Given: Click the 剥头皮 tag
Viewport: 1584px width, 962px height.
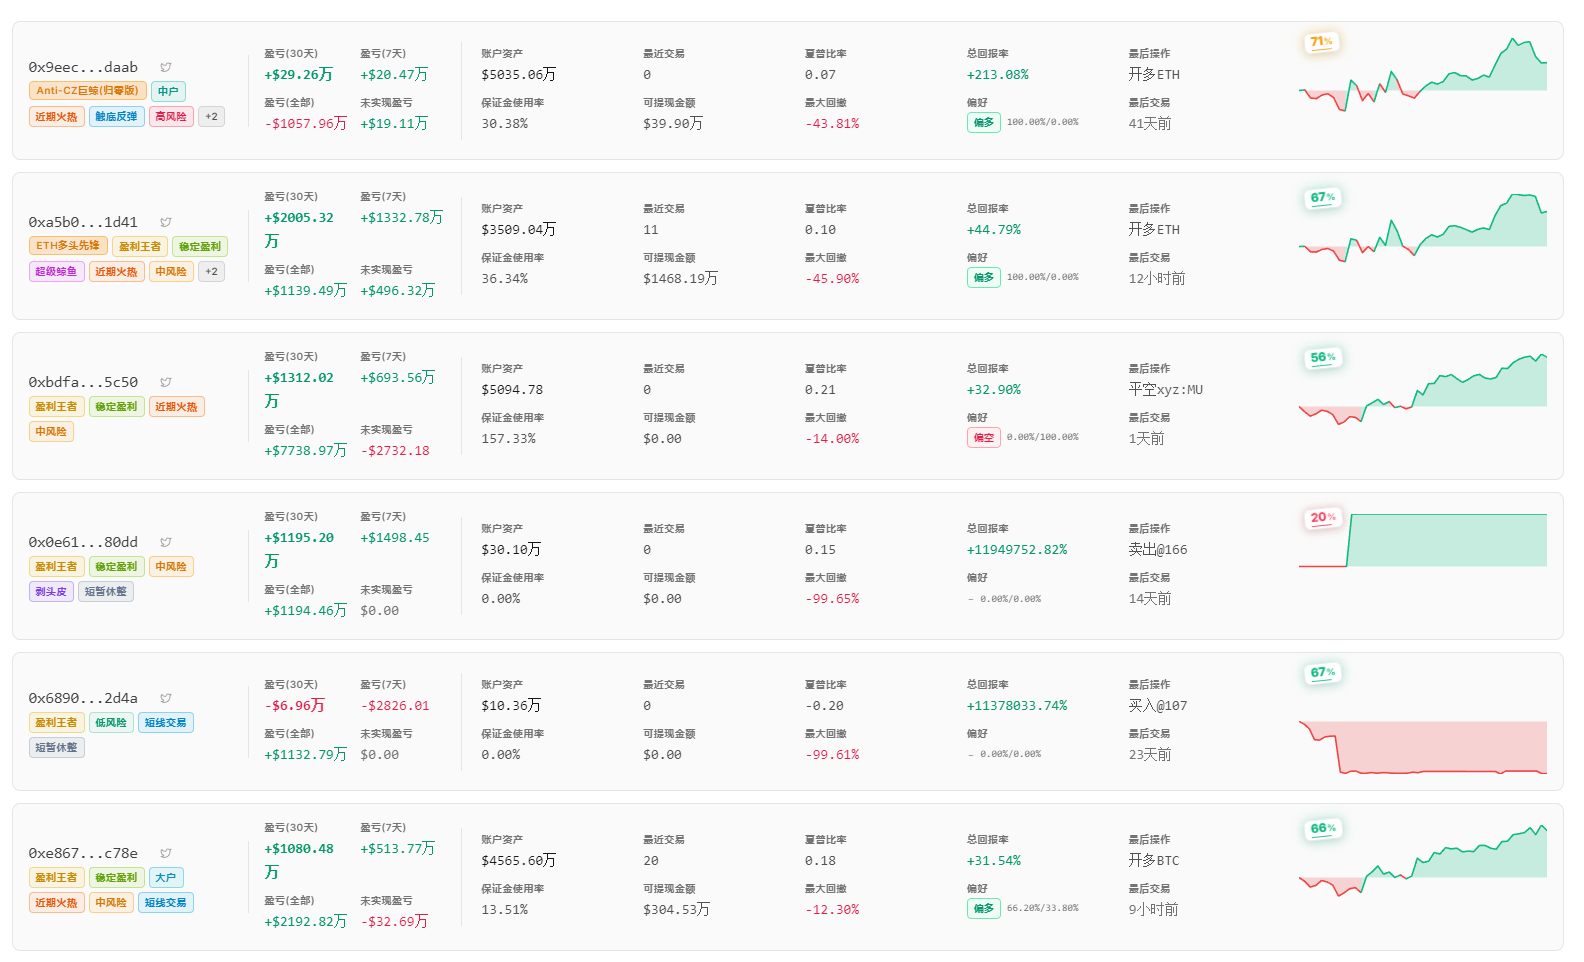Looking at the screenshot, I should tap(51, 591).
